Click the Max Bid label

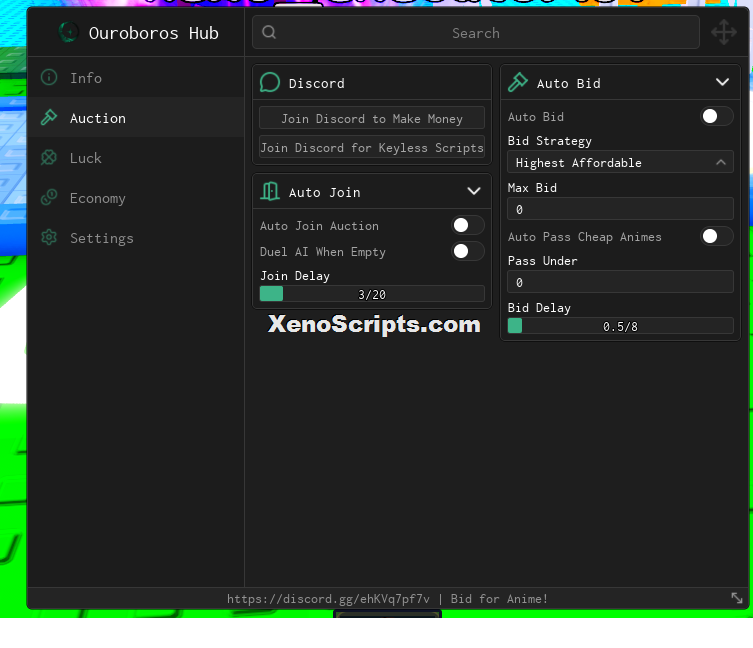coord(532,187)
